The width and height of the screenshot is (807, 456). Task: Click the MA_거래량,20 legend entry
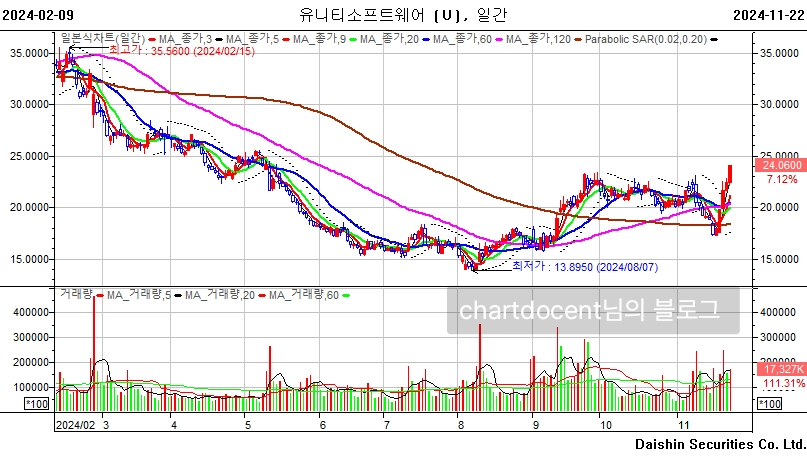click(220, 295)
